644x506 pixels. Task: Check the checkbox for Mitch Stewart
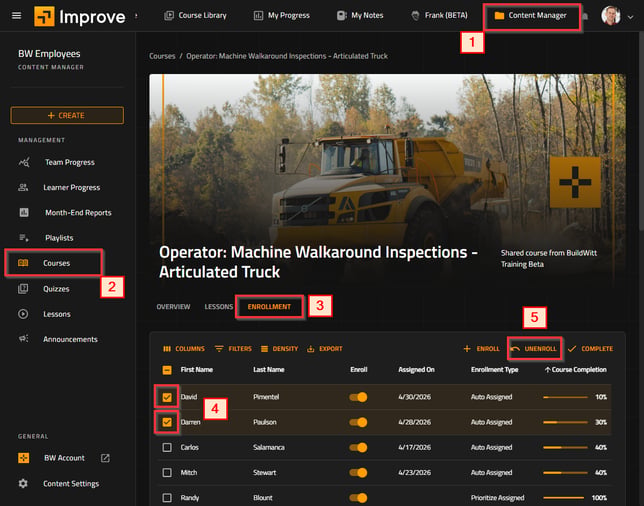[x=167, y=473]
